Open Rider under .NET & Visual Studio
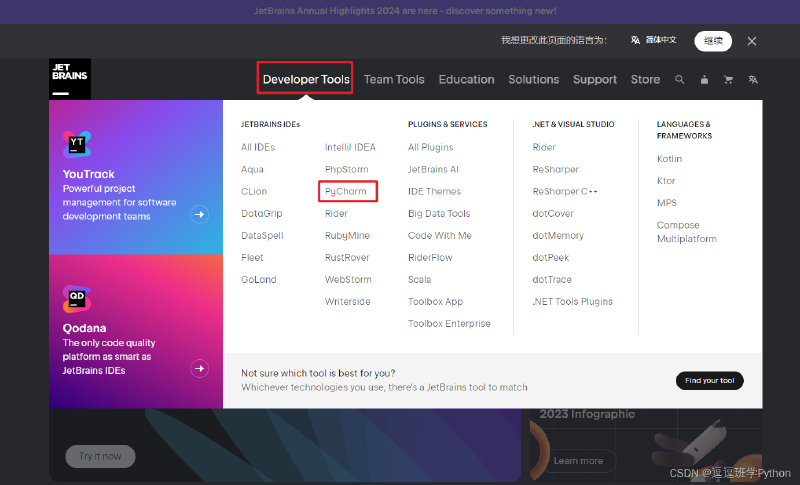Image resolution: width=800 pixels, height=485 pixels. (544, 147)
